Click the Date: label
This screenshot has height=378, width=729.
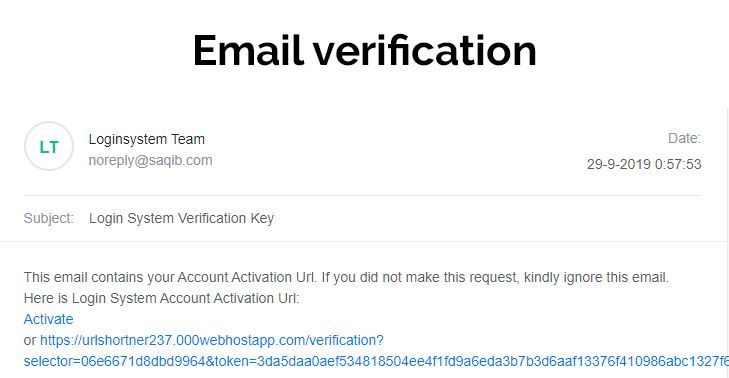684,138
